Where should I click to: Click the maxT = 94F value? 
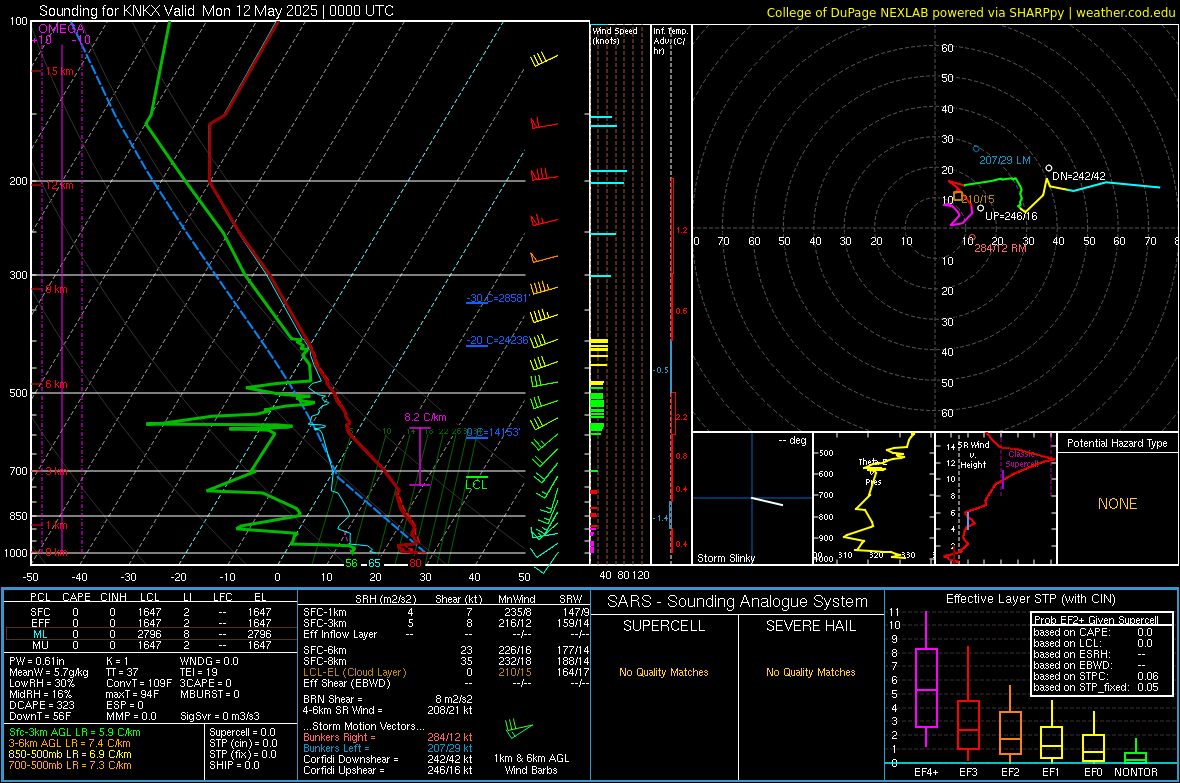132,694
